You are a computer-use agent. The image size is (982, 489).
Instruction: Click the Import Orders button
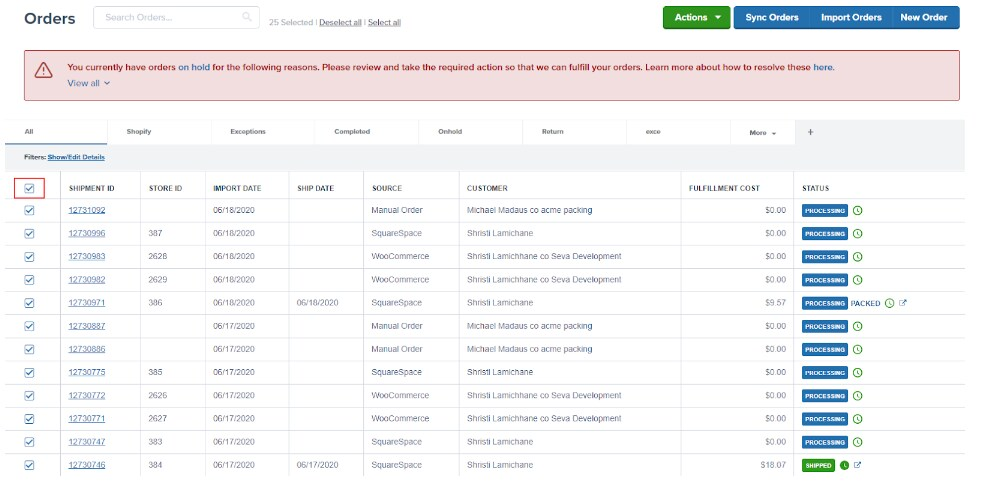[x=851, y=18]
